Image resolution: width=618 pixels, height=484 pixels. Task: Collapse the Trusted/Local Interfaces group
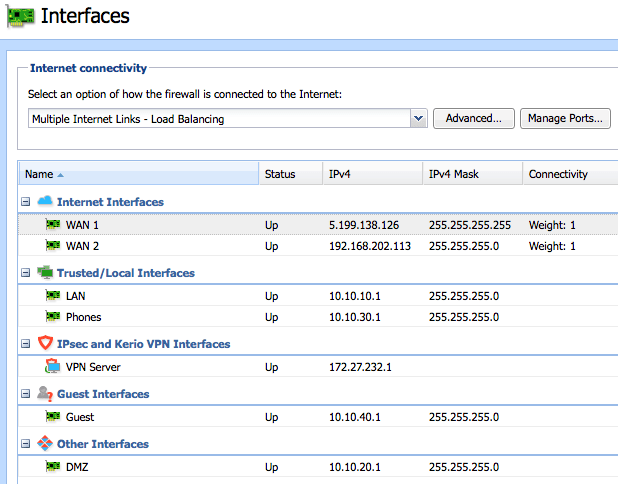pyautogui.click(x=26, y=273)
